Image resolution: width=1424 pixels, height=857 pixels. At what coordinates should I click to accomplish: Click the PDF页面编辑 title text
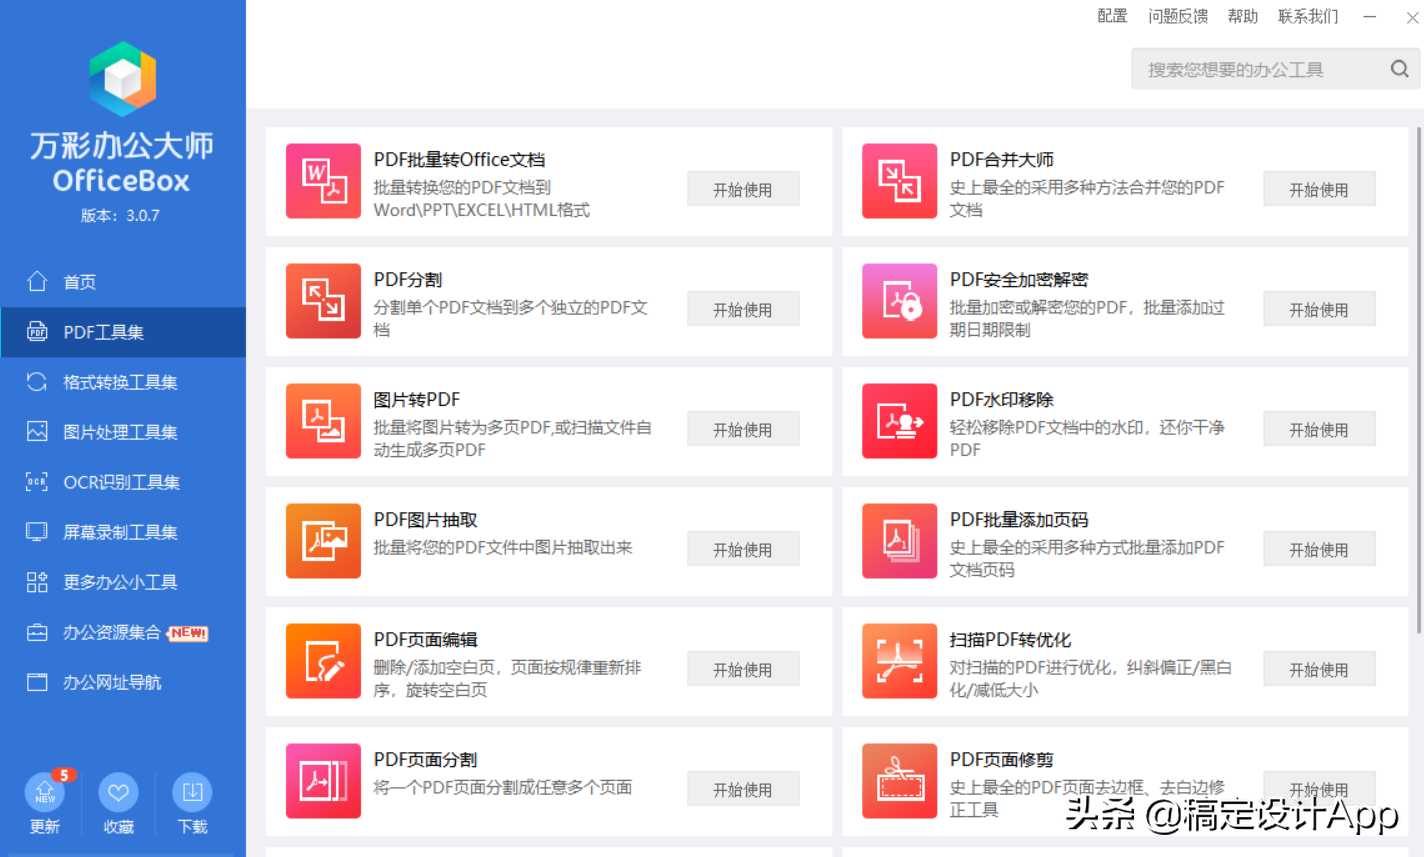pyautogui.click(x=425, y=640)
